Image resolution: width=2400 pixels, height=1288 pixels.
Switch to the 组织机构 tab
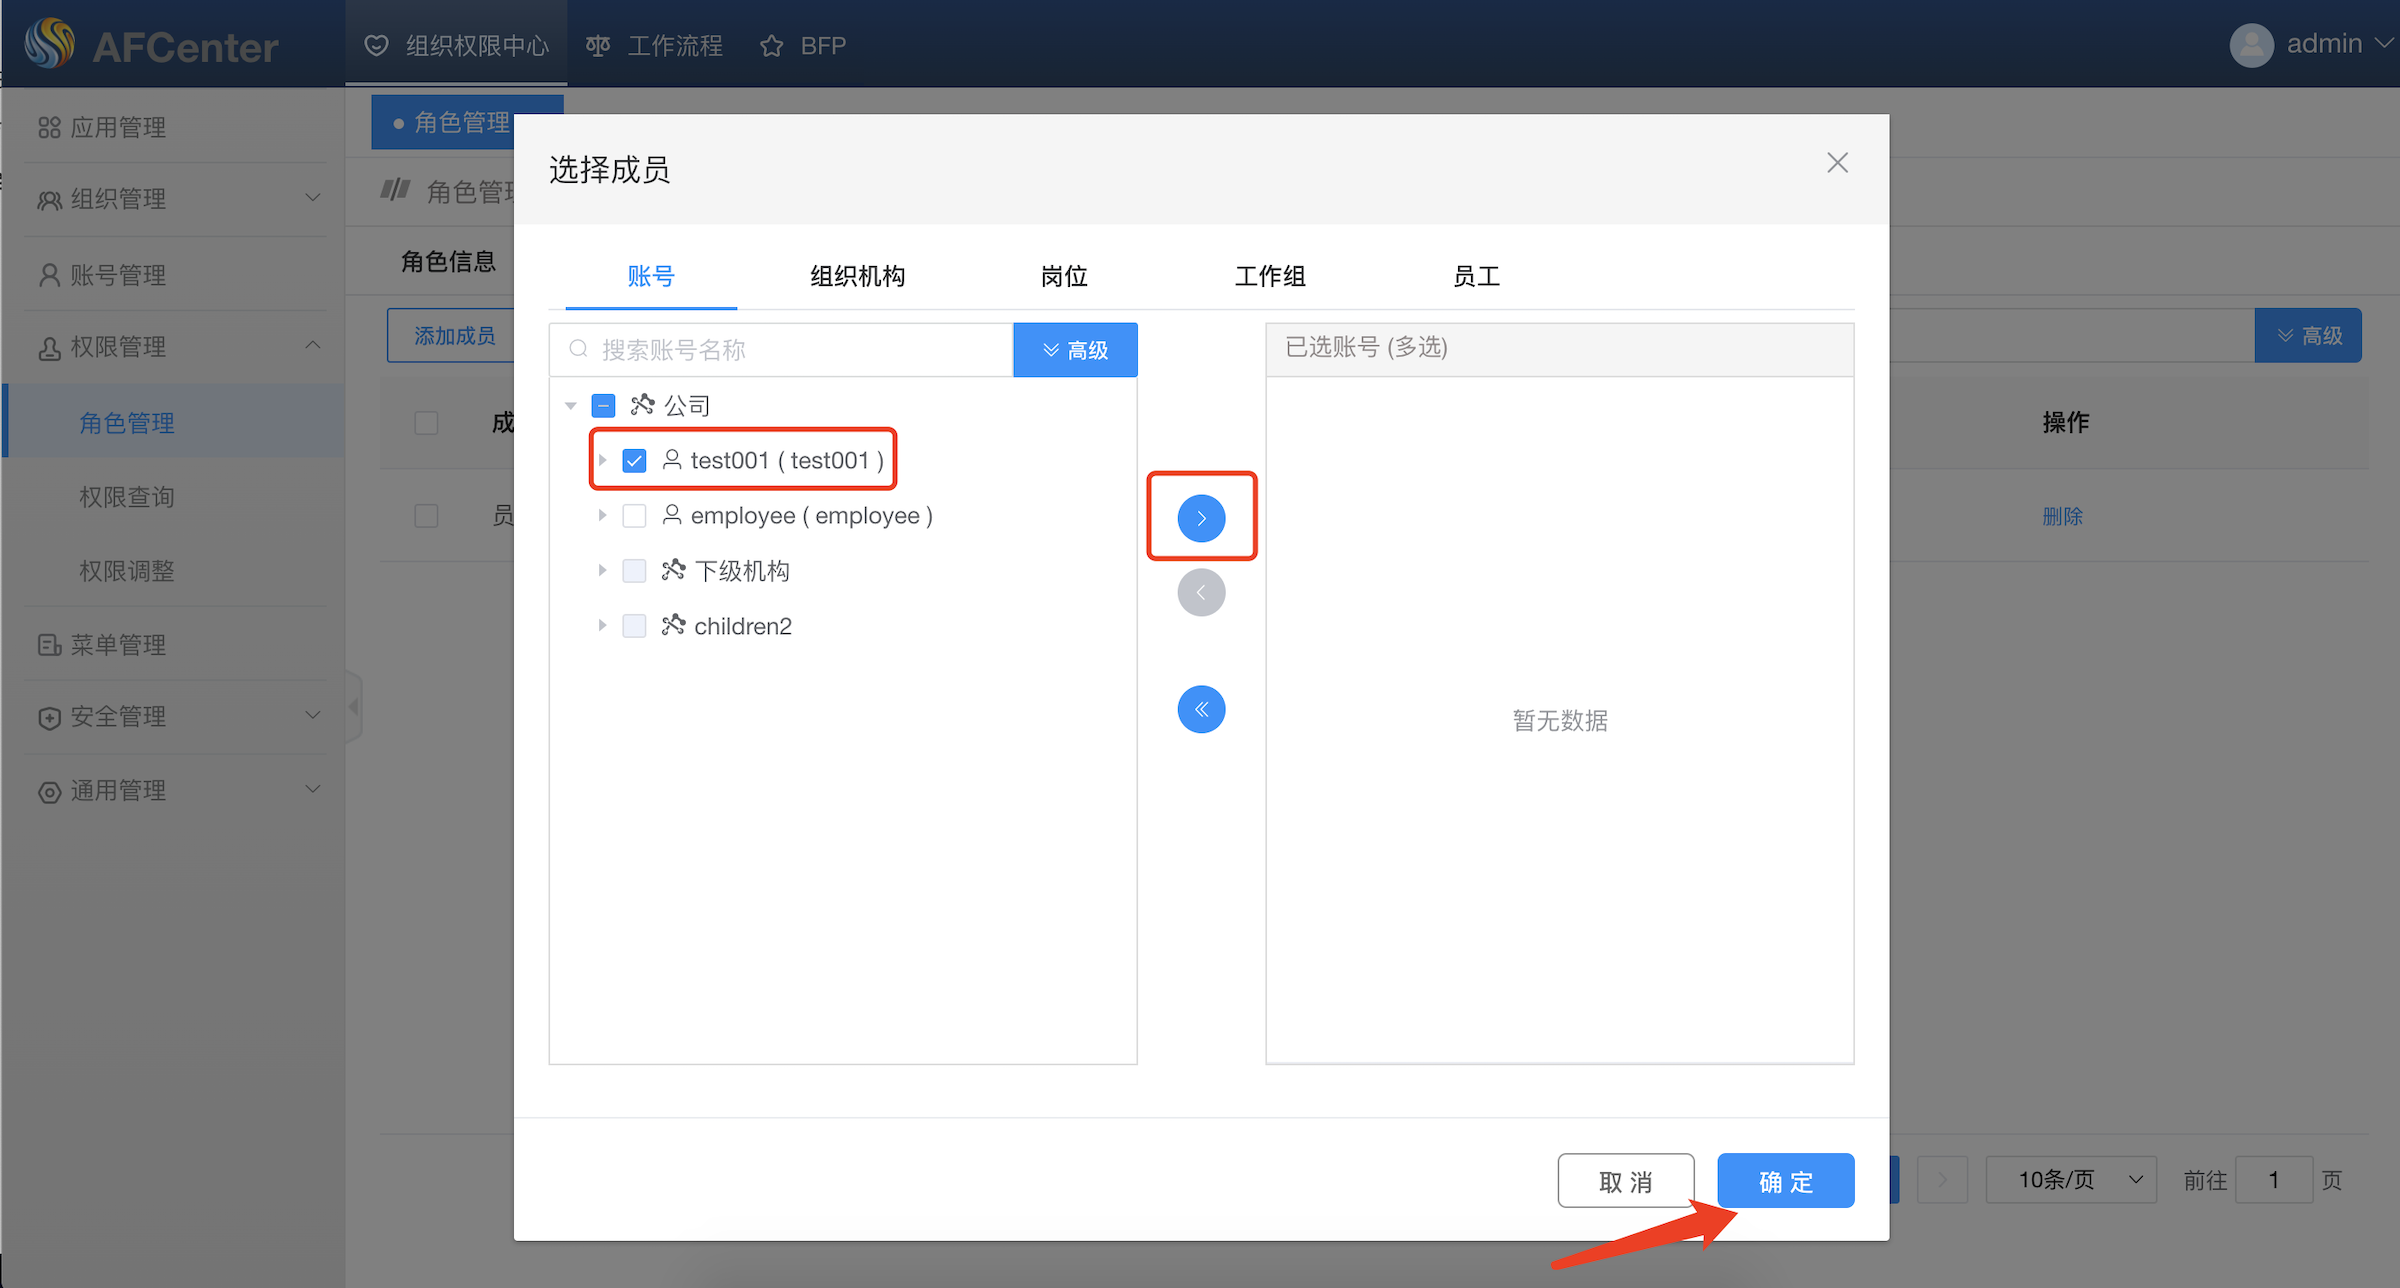(x=857, y=276)
